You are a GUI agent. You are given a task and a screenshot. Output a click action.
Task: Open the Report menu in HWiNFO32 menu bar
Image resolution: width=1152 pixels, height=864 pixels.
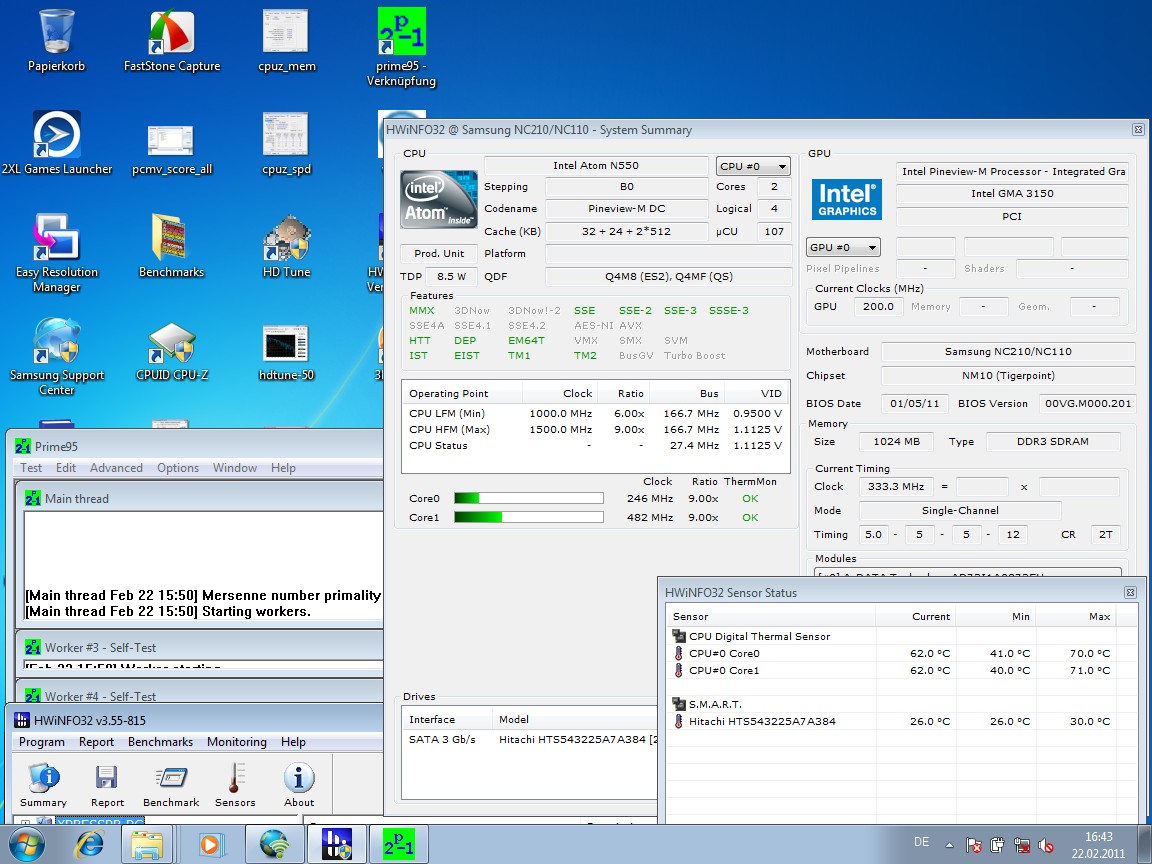click(96, 742)
